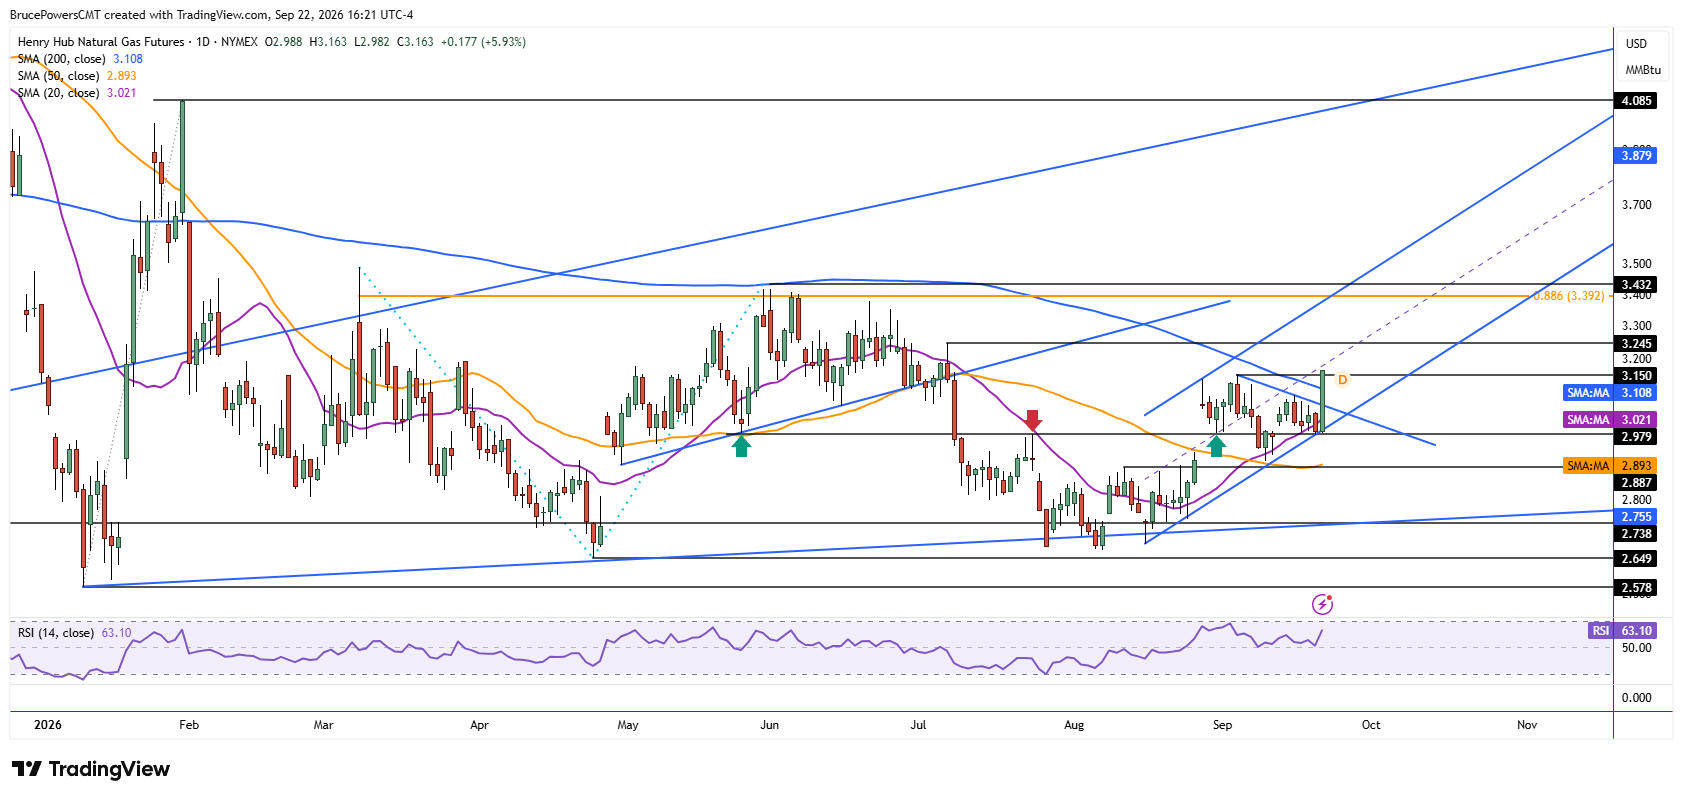Select the SMA (20, close) legend entry
Image resolution: width=1683 pixels, height=799 pixels.
click(77, 93)
